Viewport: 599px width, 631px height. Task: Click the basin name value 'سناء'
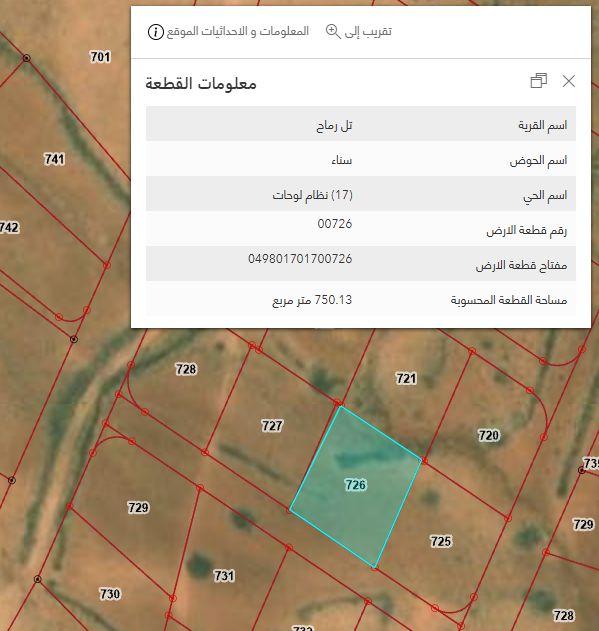(x=342, y=160)
